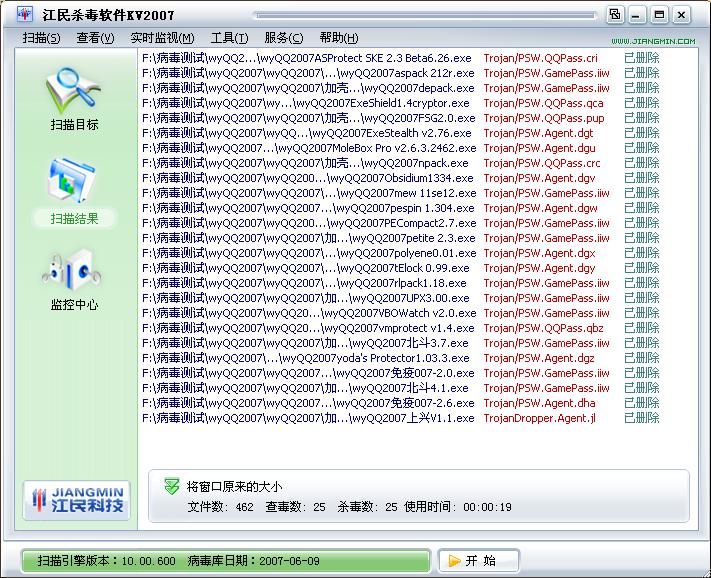Click the 开始 start button

[x=478, y=561]
